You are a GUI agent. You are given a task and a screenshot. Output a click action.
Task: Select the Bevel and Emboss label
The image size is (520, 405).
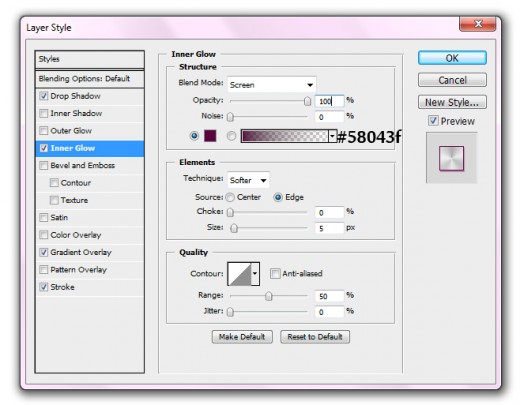(x=82, y=165)
